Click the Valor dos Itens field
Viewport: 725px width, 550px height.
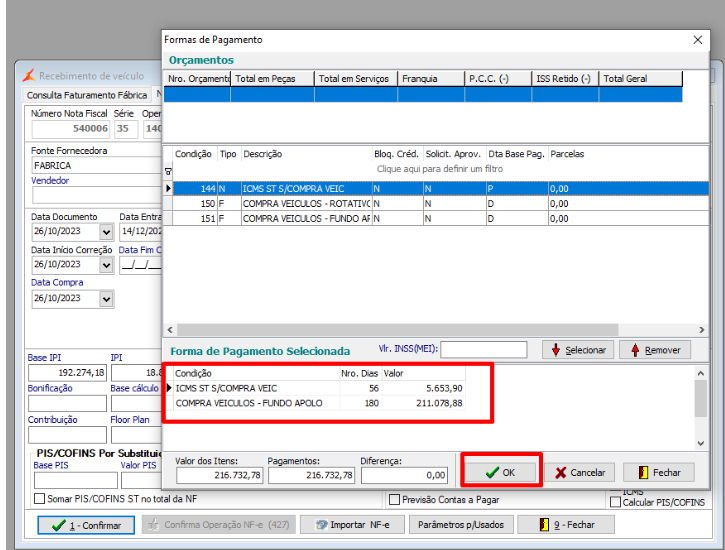pyautogui.click(x=219, y=476)
